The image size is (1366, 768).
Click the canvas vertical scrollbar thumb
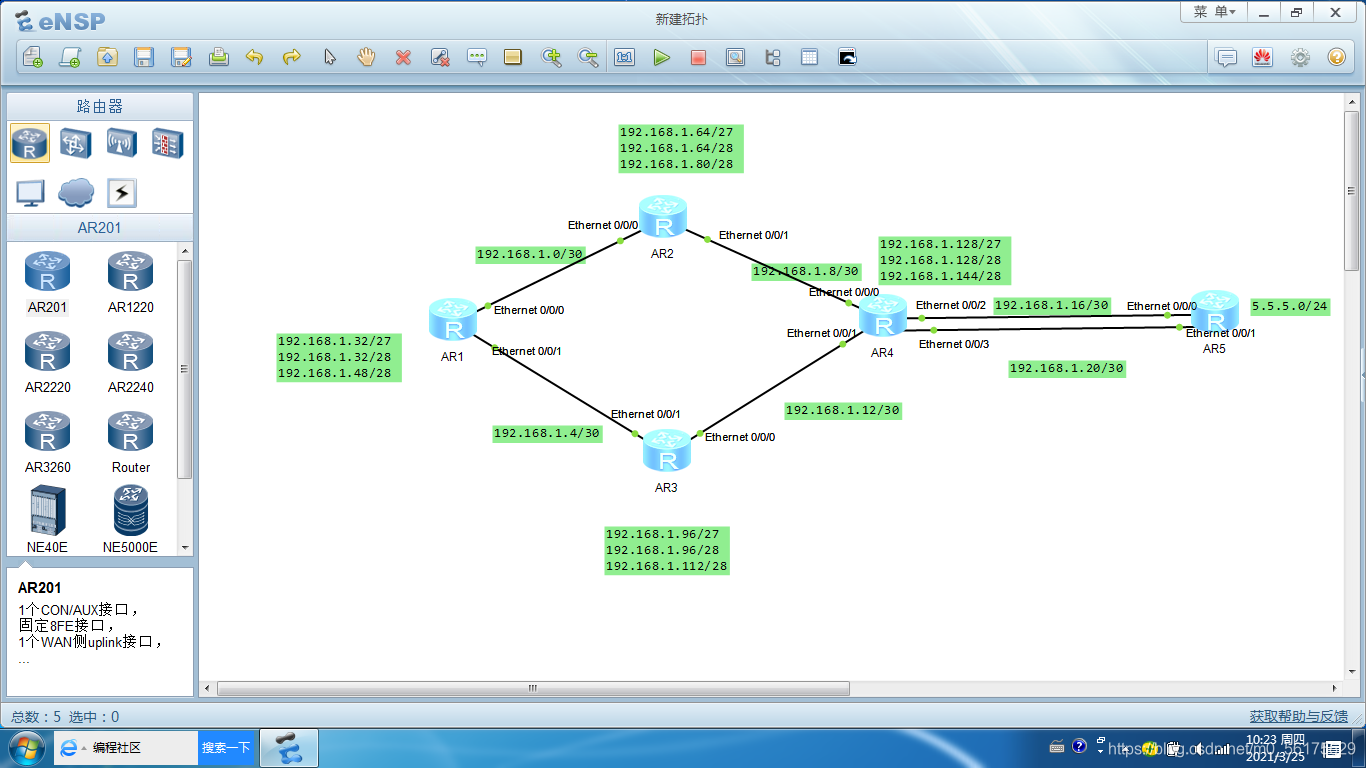(x=1352, y=190)
